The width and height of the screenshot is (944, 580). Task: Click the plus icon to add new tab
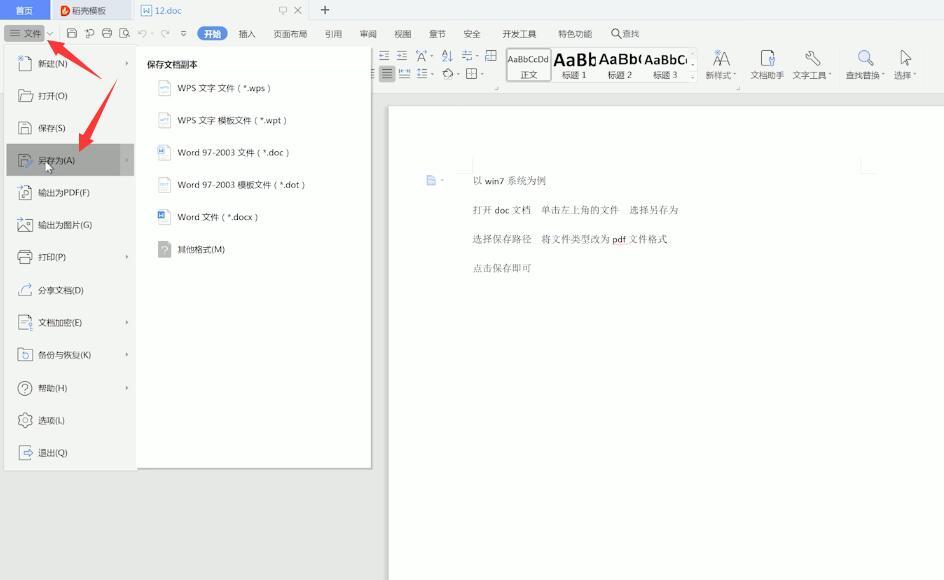[x=324, y=10]
